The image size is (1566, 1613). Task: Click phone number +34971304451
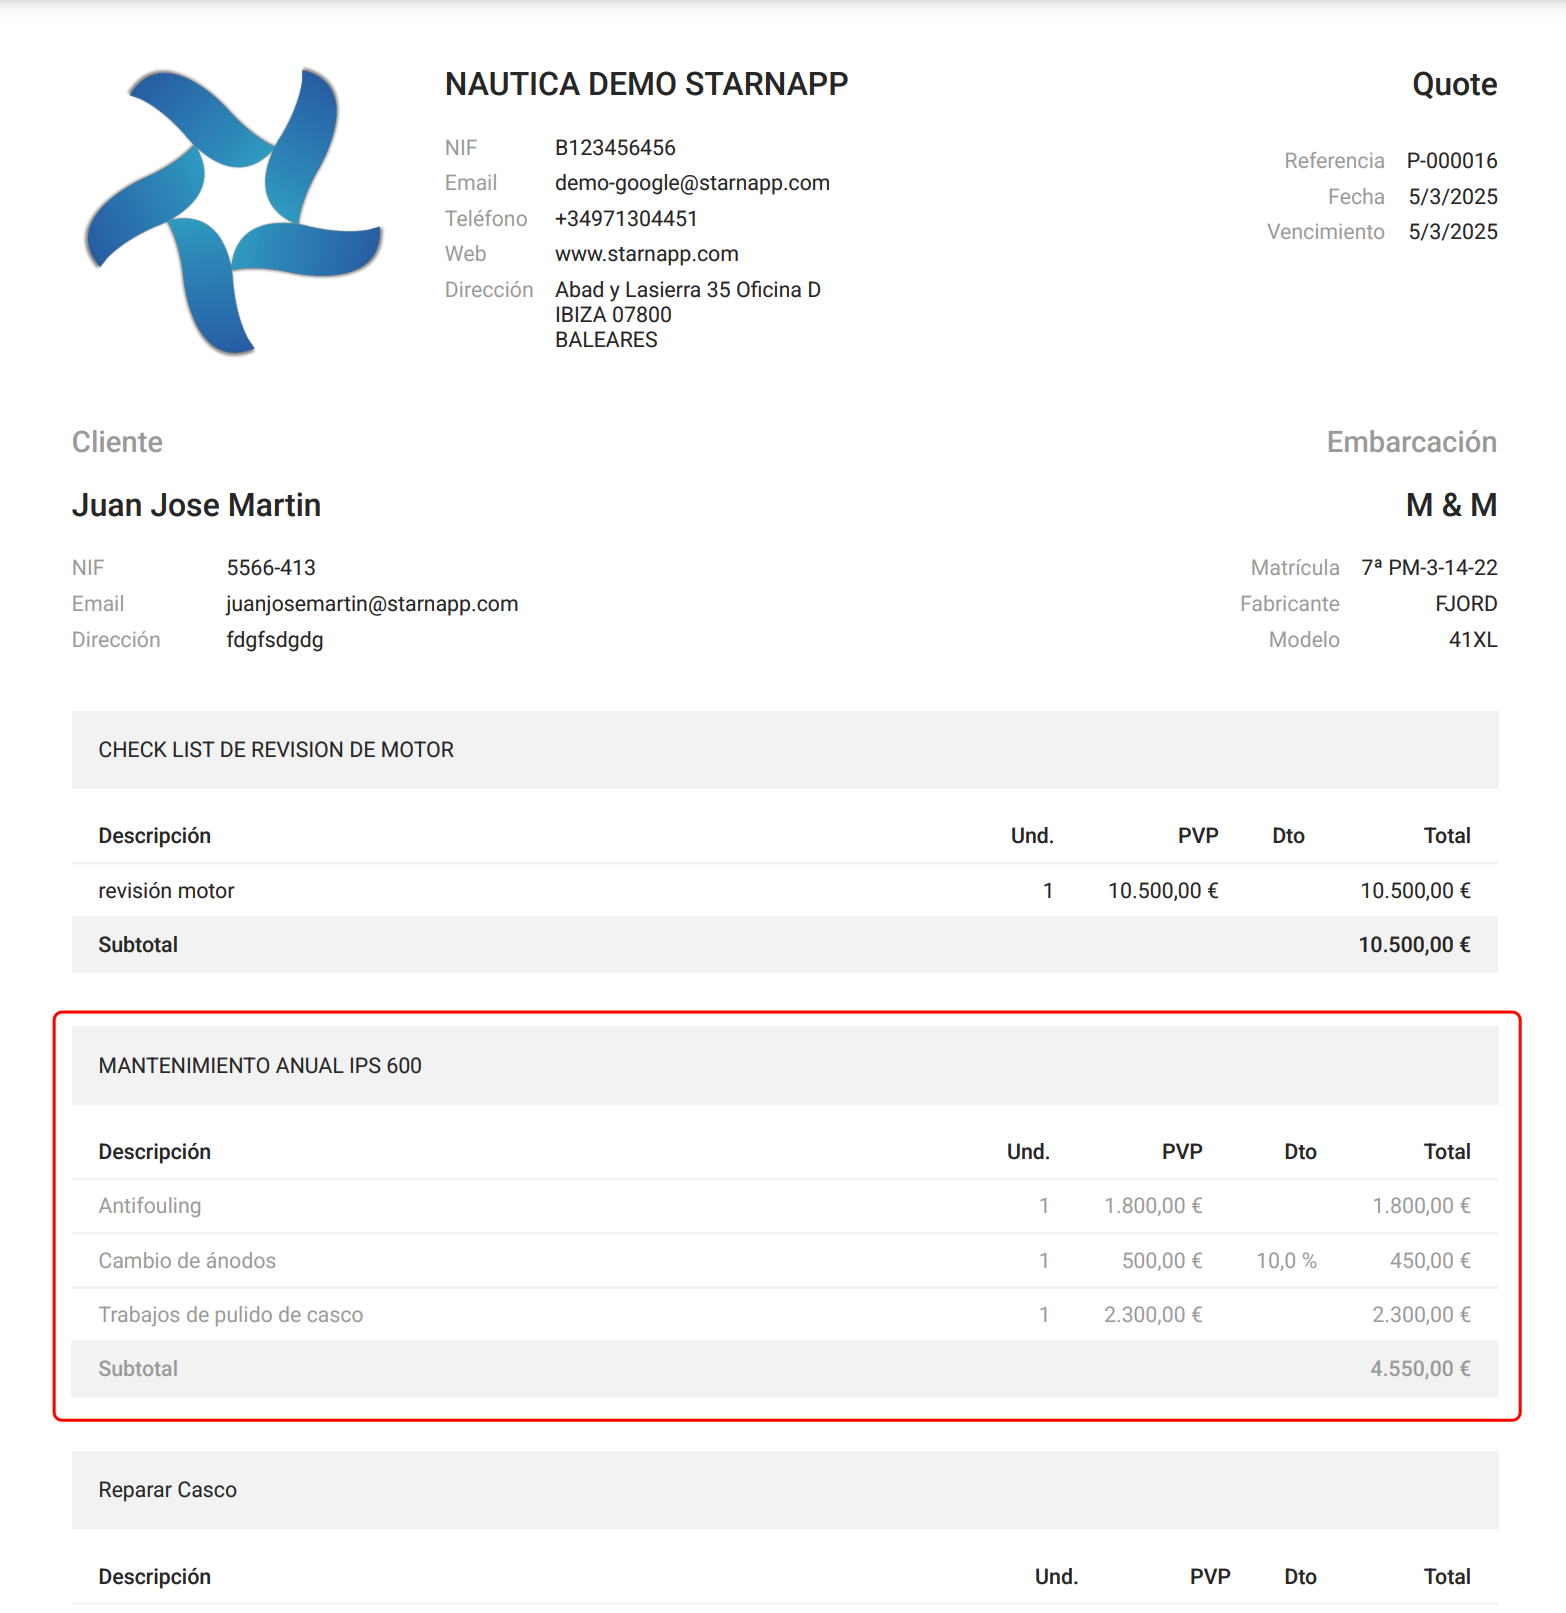pyautogui.click(x=626, y=219)
